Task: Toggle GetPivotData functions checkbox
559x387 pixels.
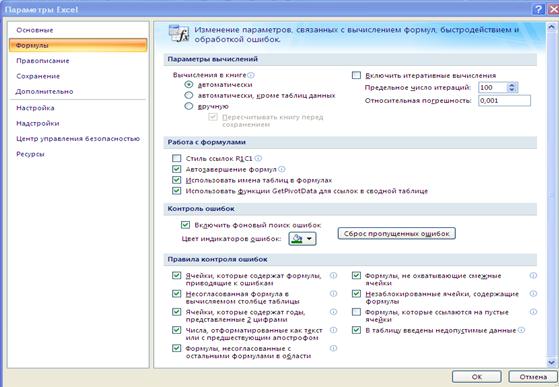Action: point(176,191)
